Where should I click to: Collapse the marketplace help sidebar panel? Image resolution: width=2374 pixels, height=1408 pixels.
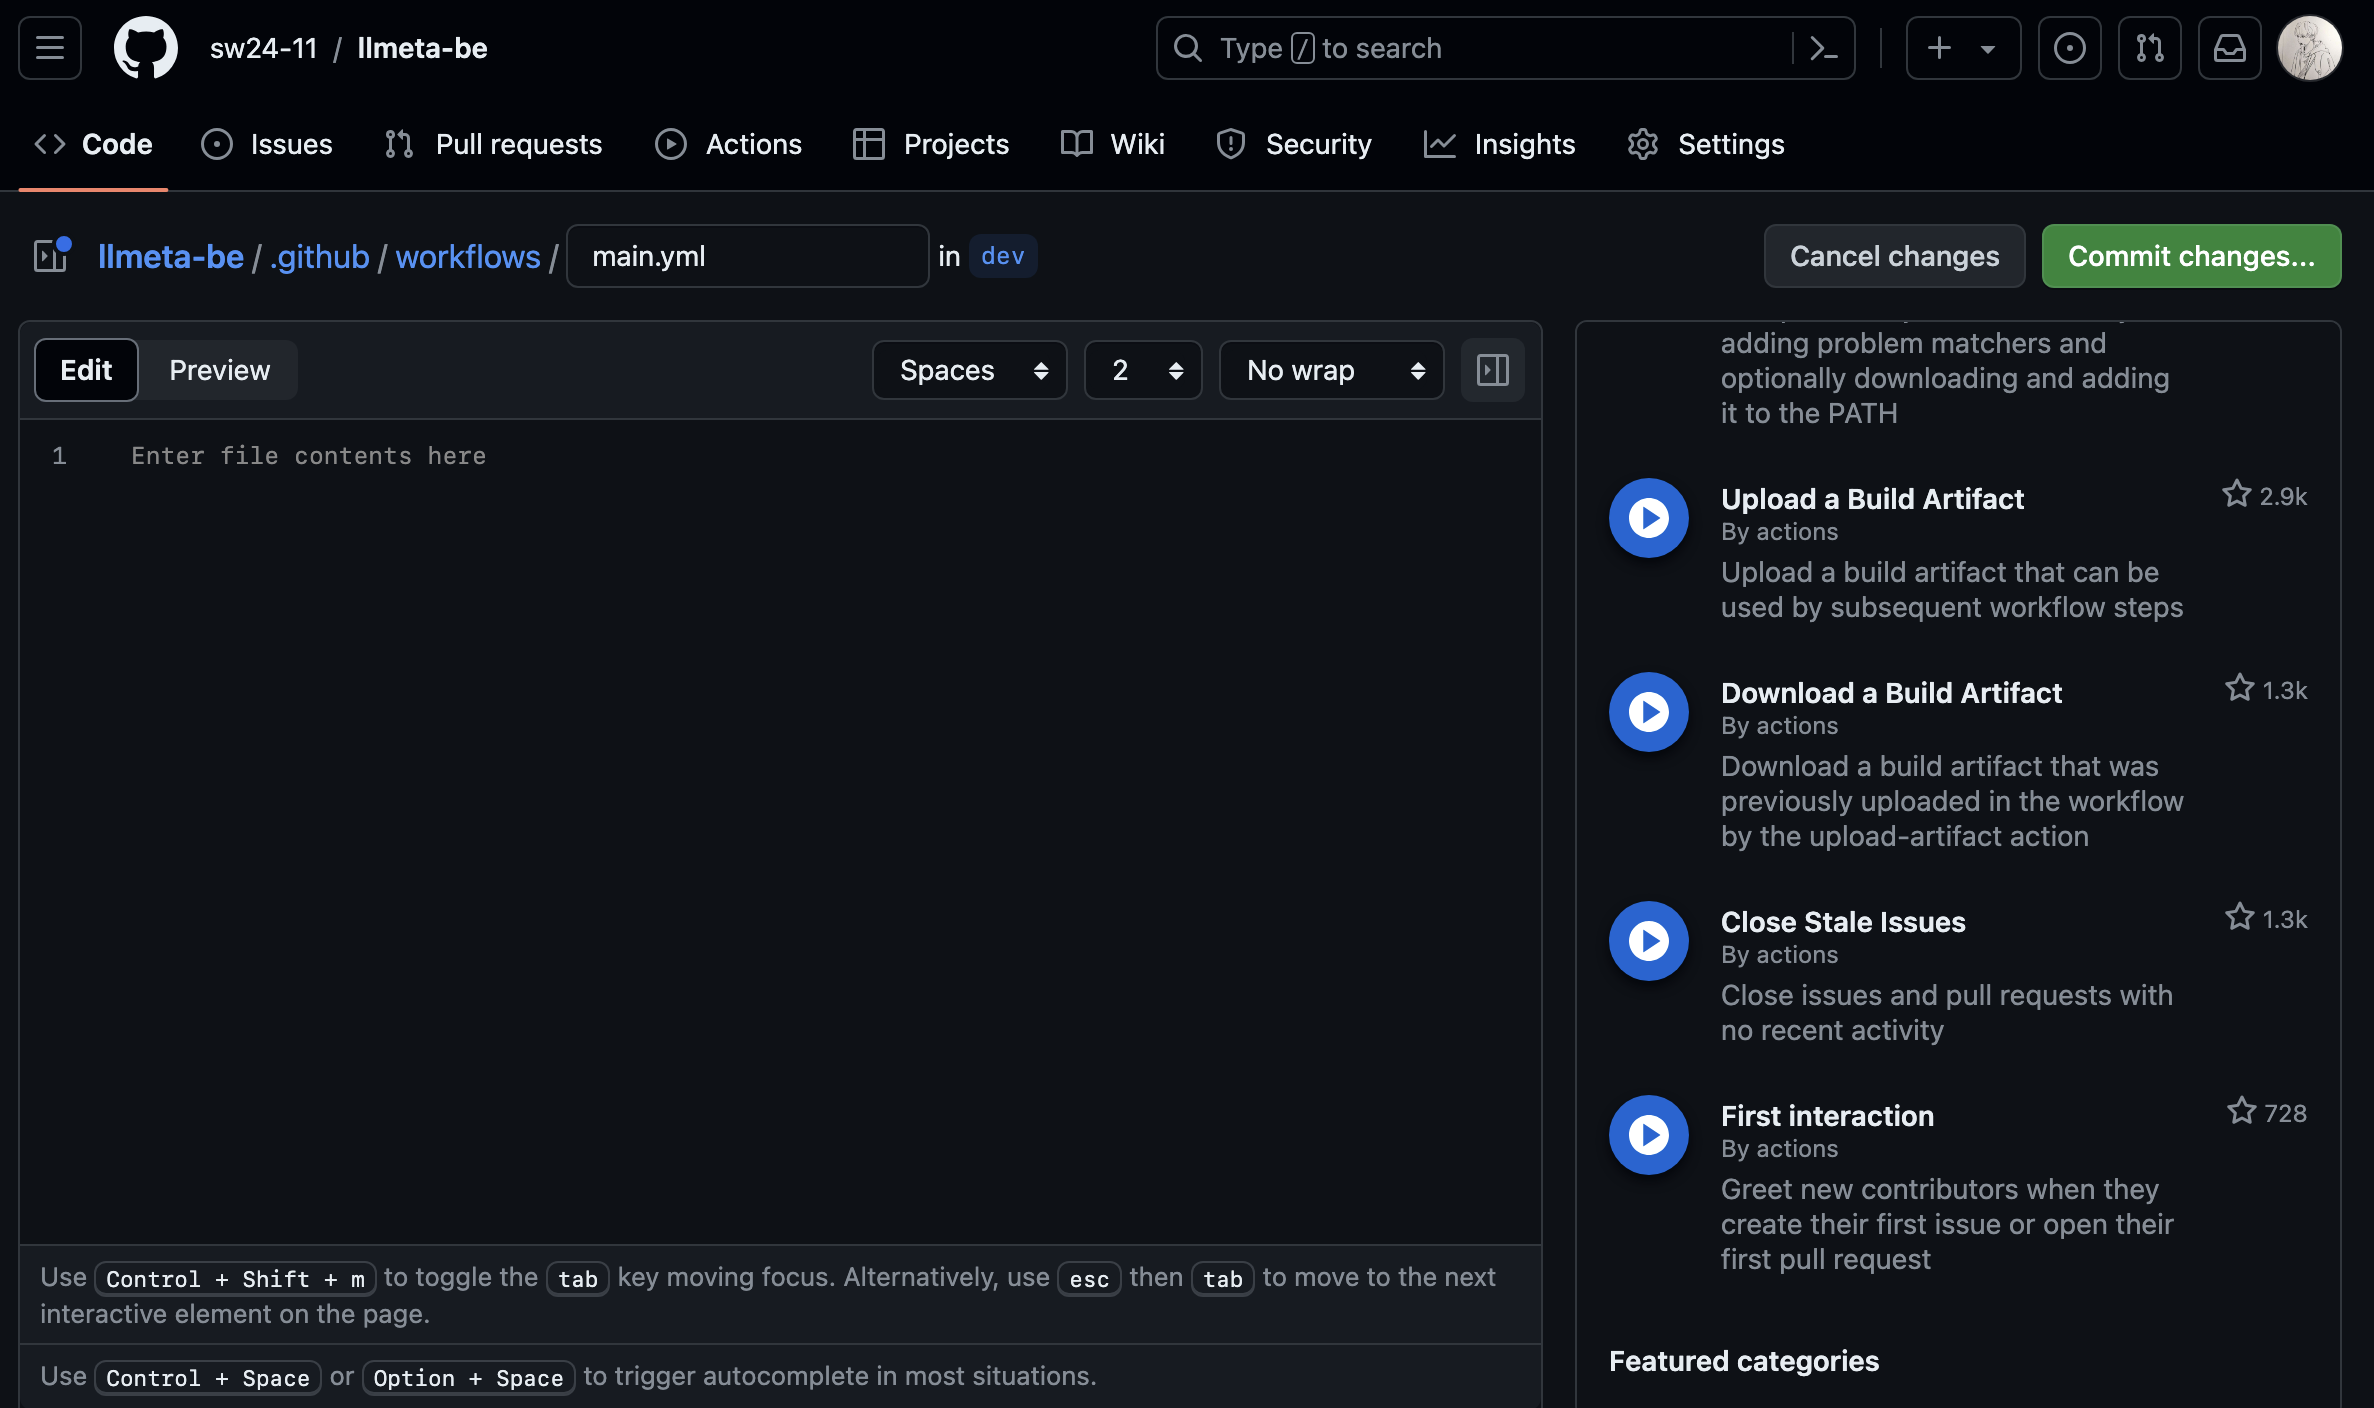point(1492,370)
